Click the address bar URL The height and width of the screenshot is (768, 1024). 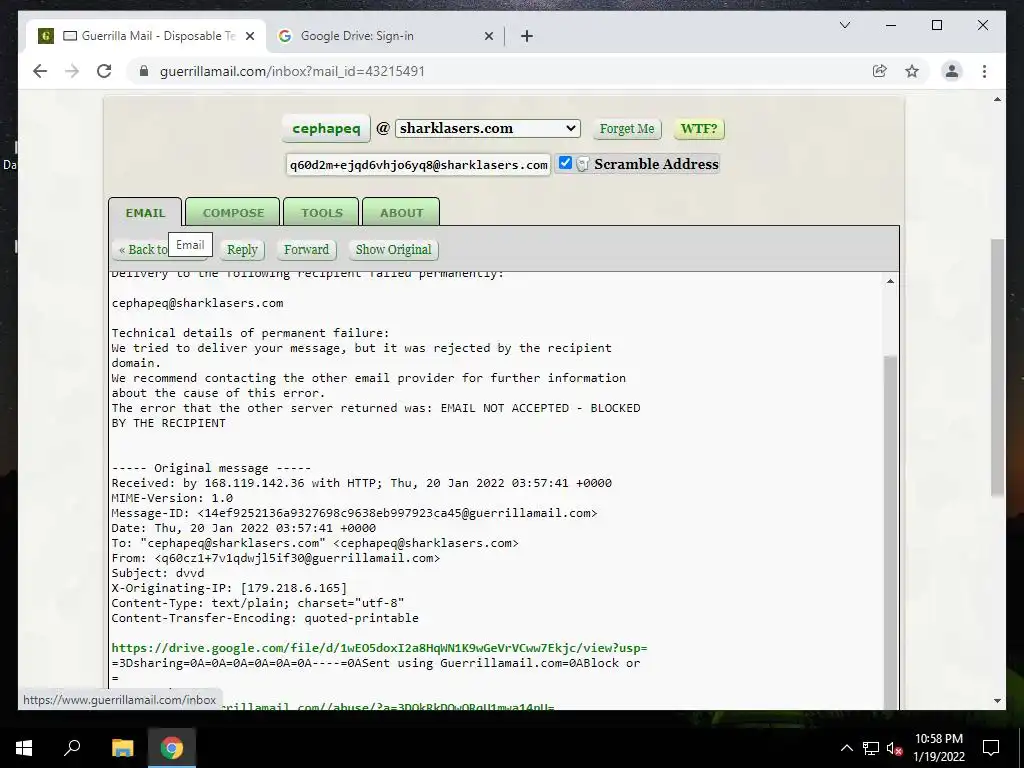[292, 71]
